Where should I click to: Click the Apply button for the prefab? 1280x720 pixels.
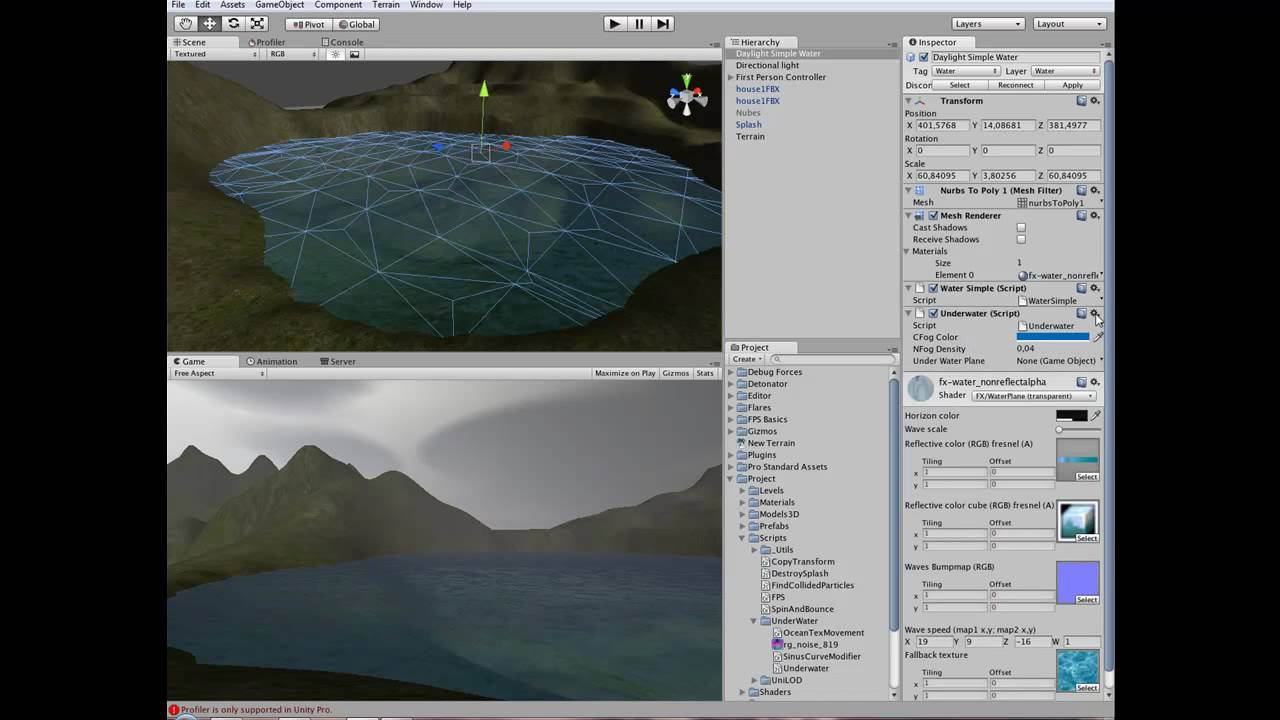pos(1073,85)
